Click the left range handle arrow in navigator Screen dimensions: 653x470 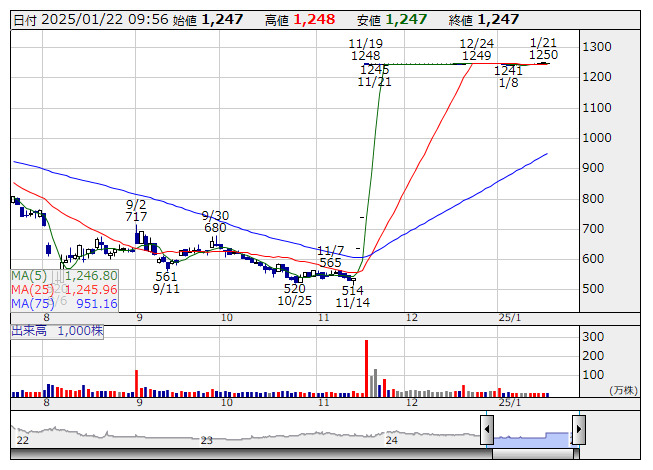coord(487,430)
